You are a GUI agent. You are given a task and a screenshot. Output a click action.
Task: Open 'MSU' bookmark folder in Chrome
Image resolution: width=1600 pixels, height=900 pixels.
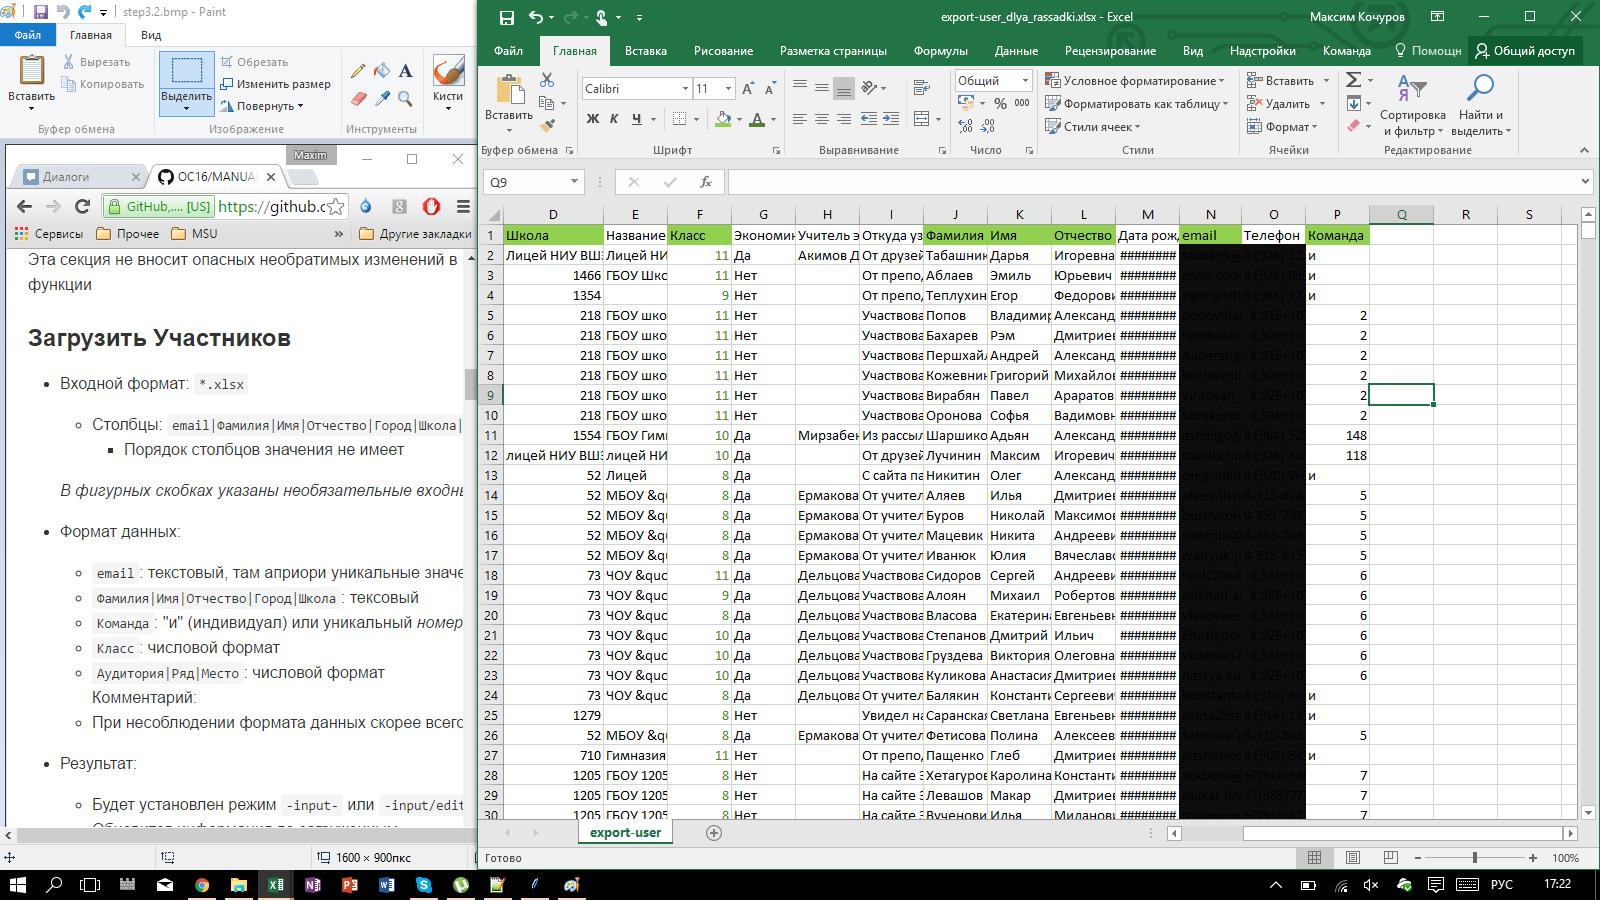click(x=194, y=234)
